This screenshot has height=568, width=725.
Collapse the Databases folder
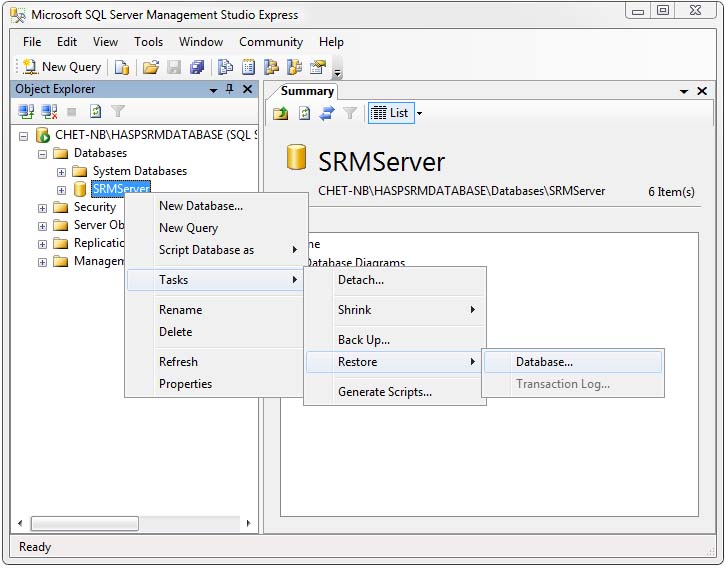[43, 154]
